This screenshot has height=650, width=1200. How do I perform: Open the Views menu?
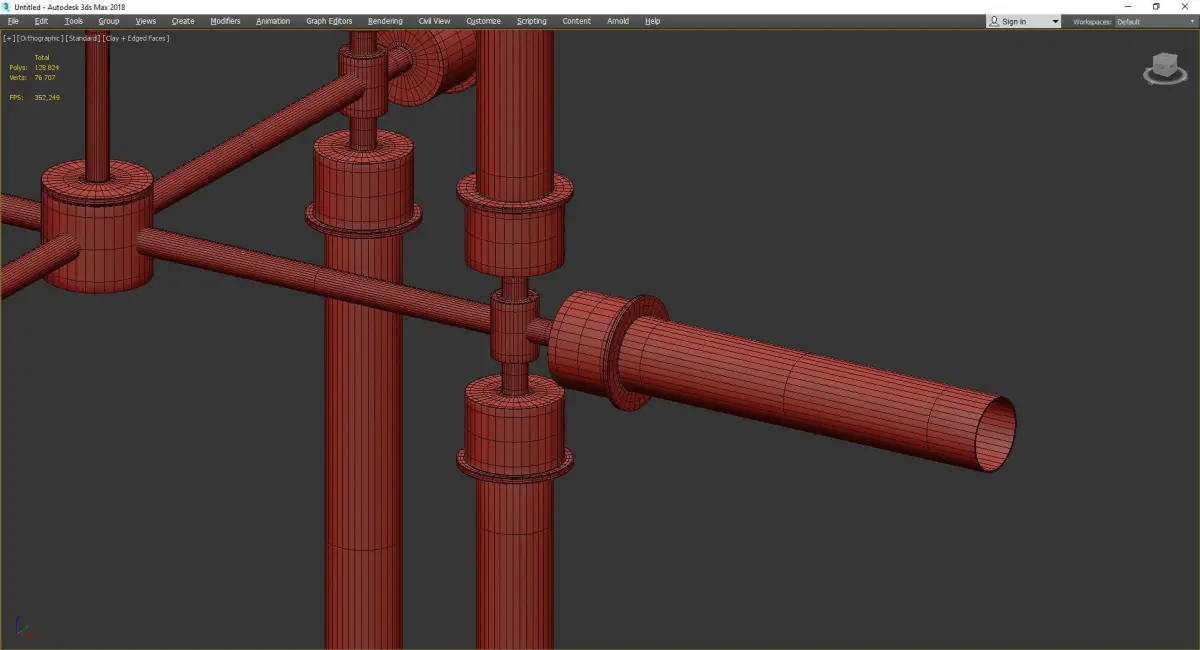pyautogui.click(x=145, y=21)
